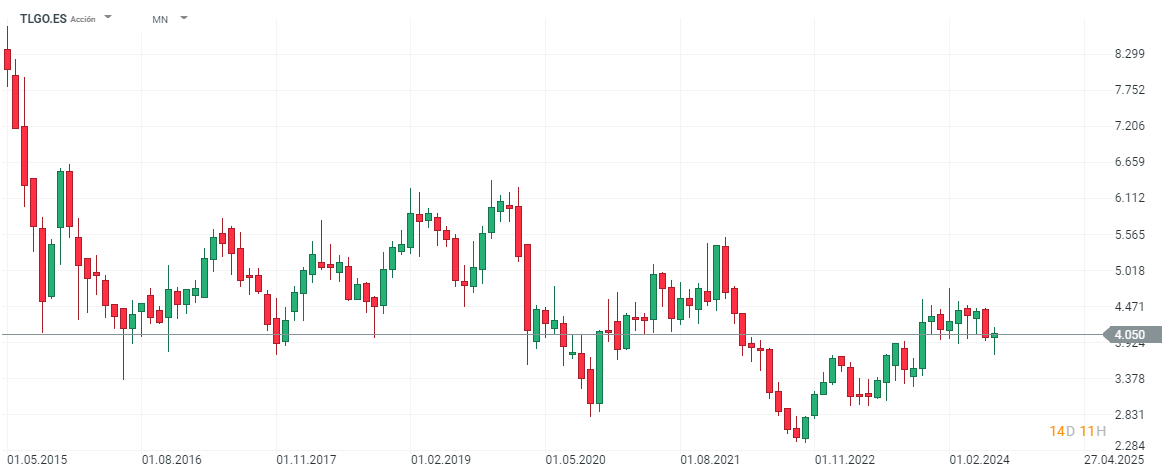Click the 01.08.2021 date axis label
This screenshot has width=1175, height=476.
tap(710, 460)
